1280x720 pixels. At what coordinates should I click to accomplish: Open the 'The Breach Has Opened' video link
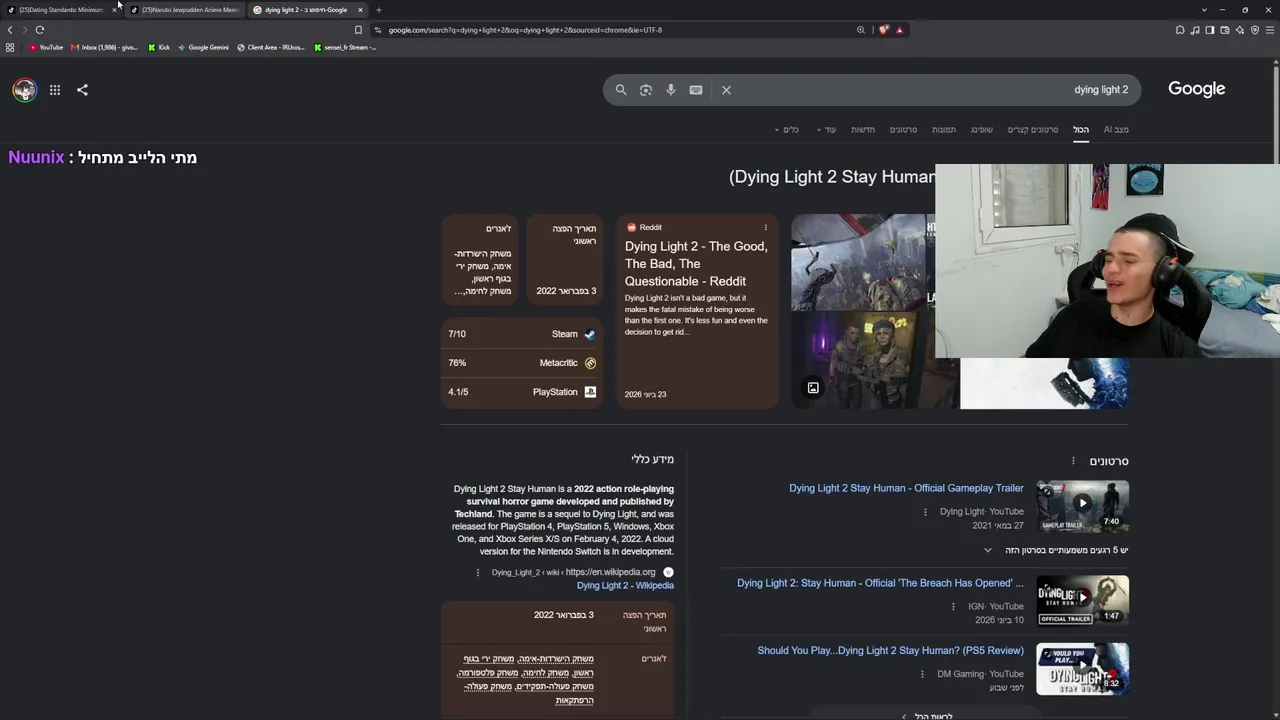880,583
